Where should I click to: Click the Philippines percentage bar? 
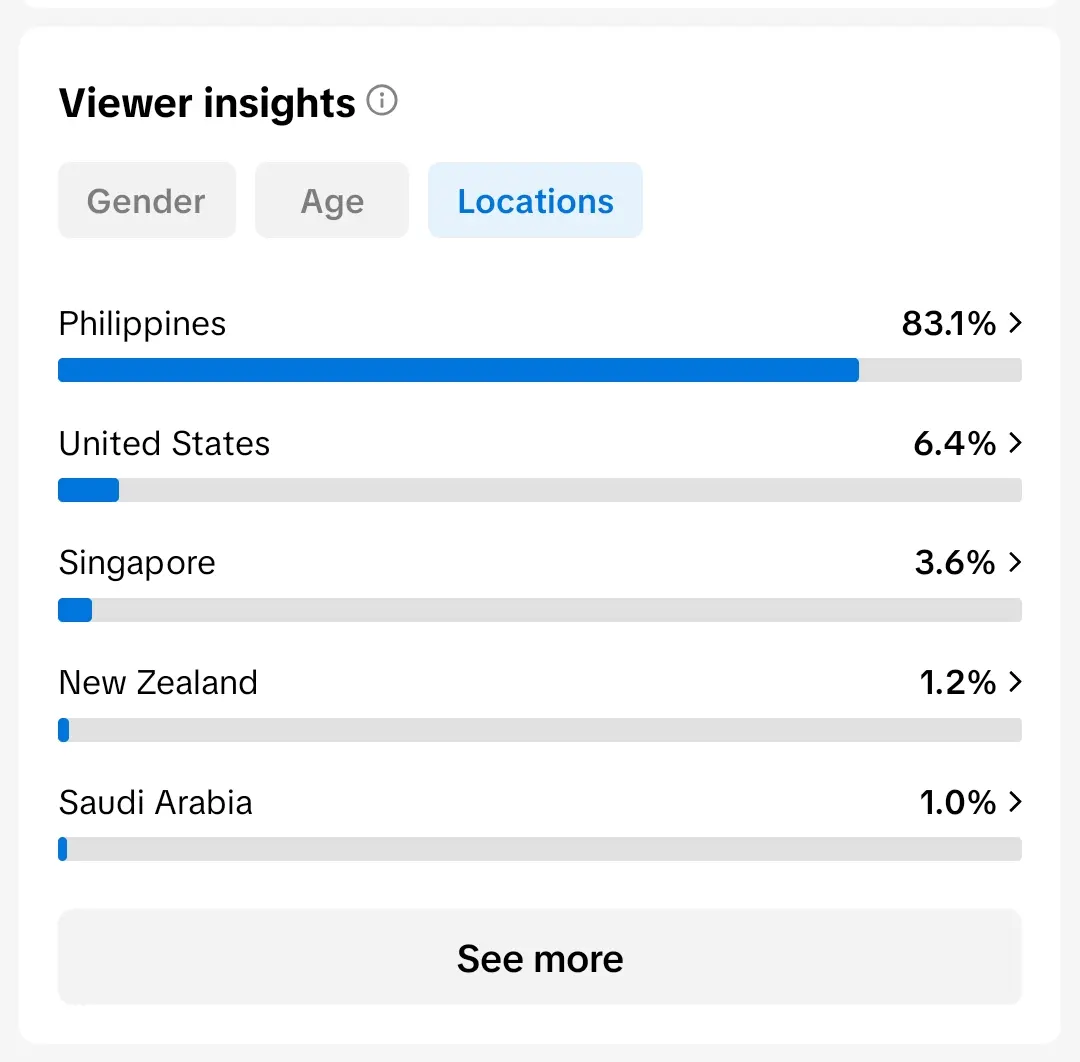(540, 370)
